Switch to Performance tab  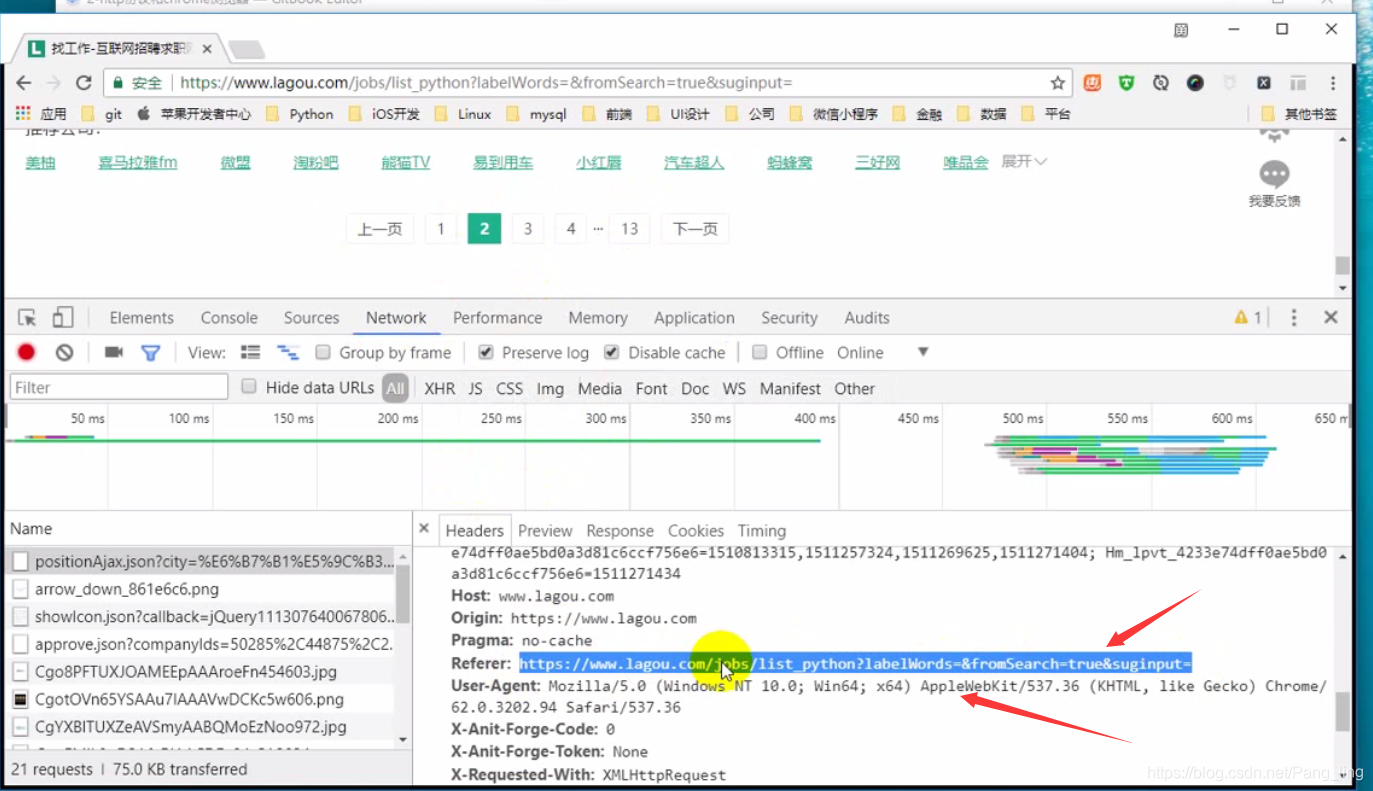click(497, 318)
